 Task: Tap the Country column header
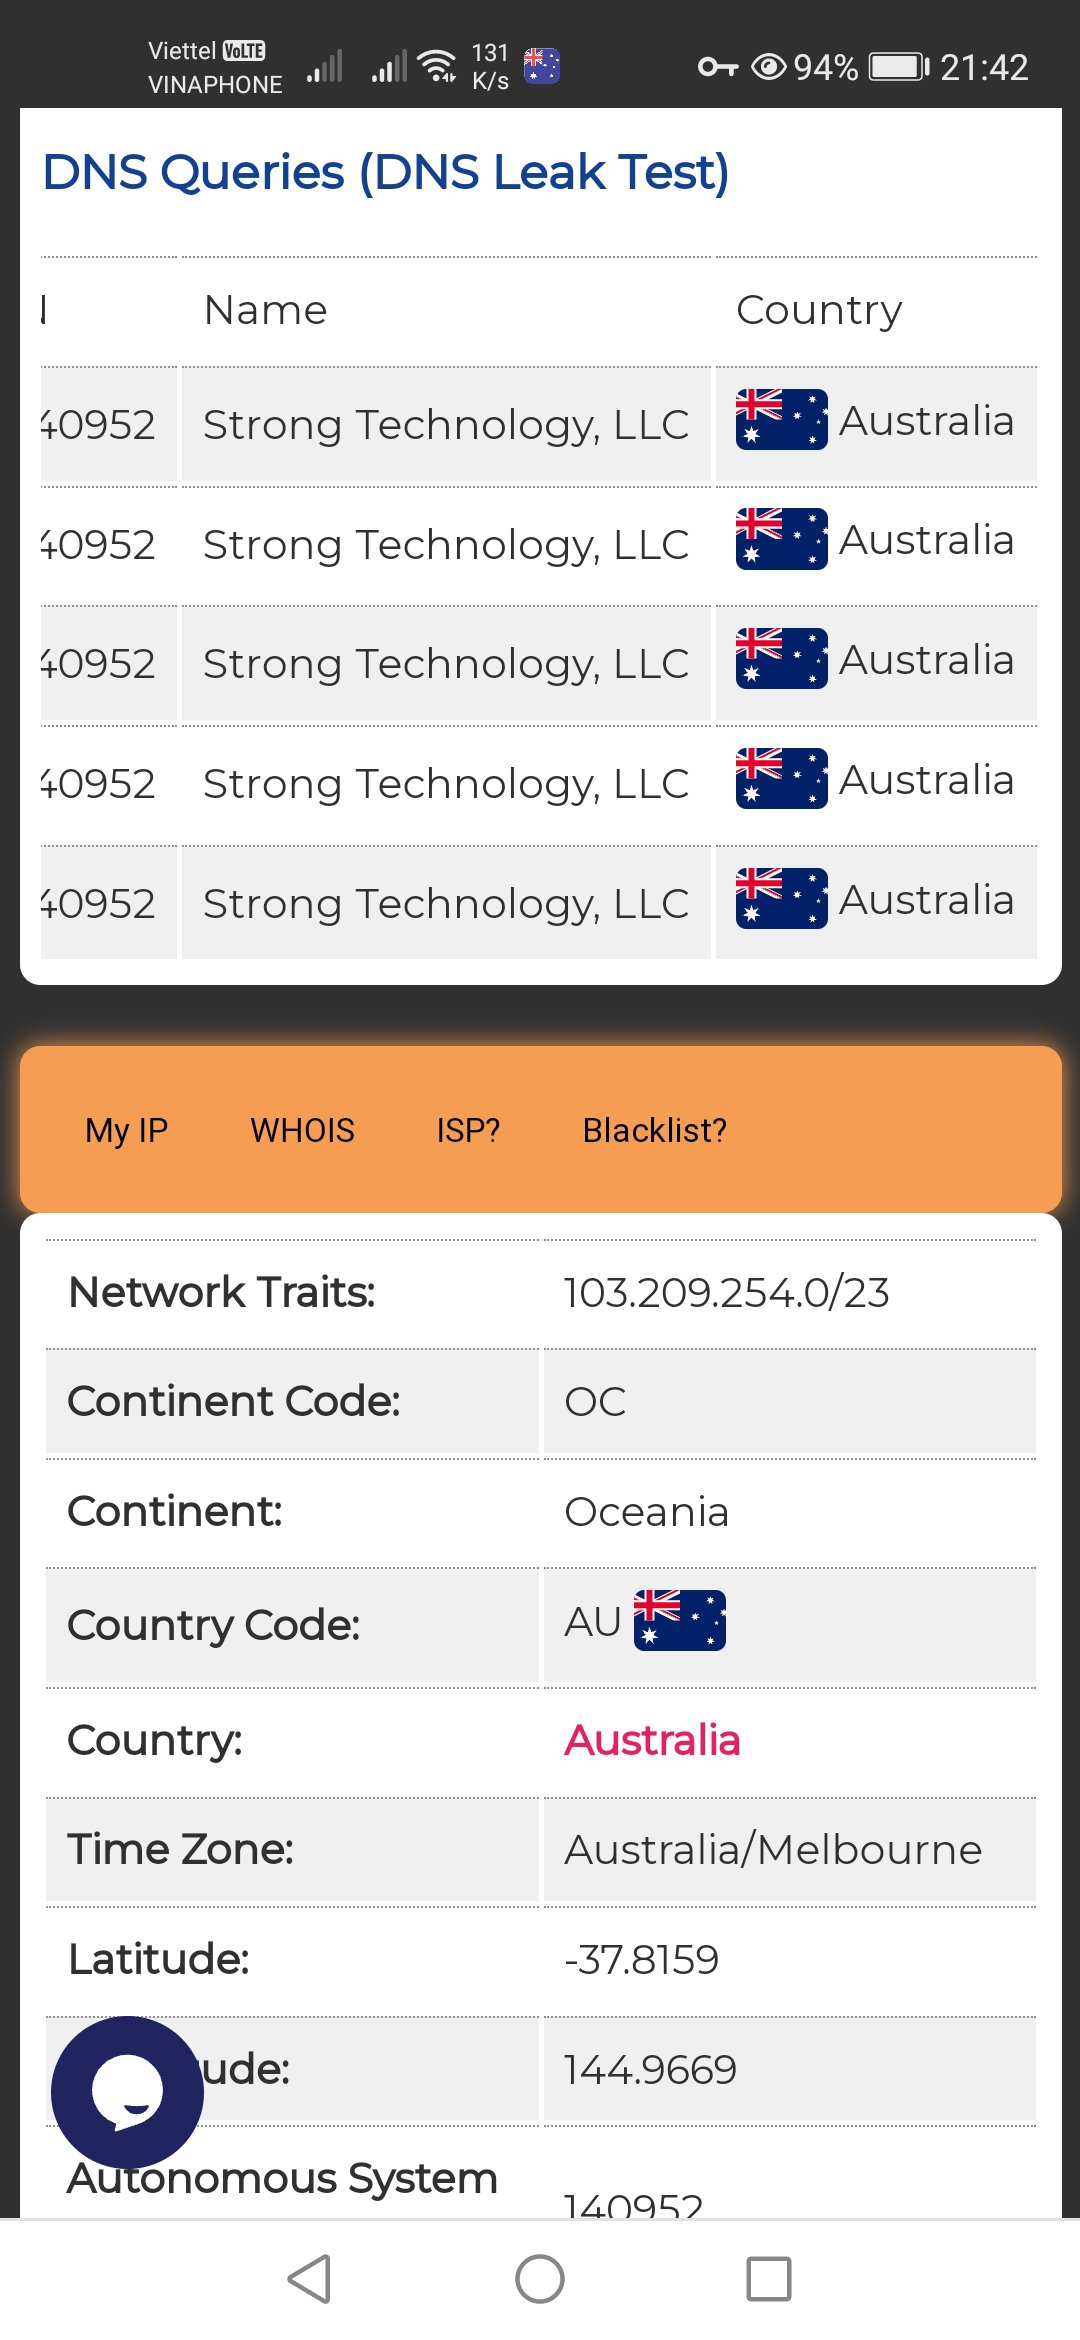819,311
